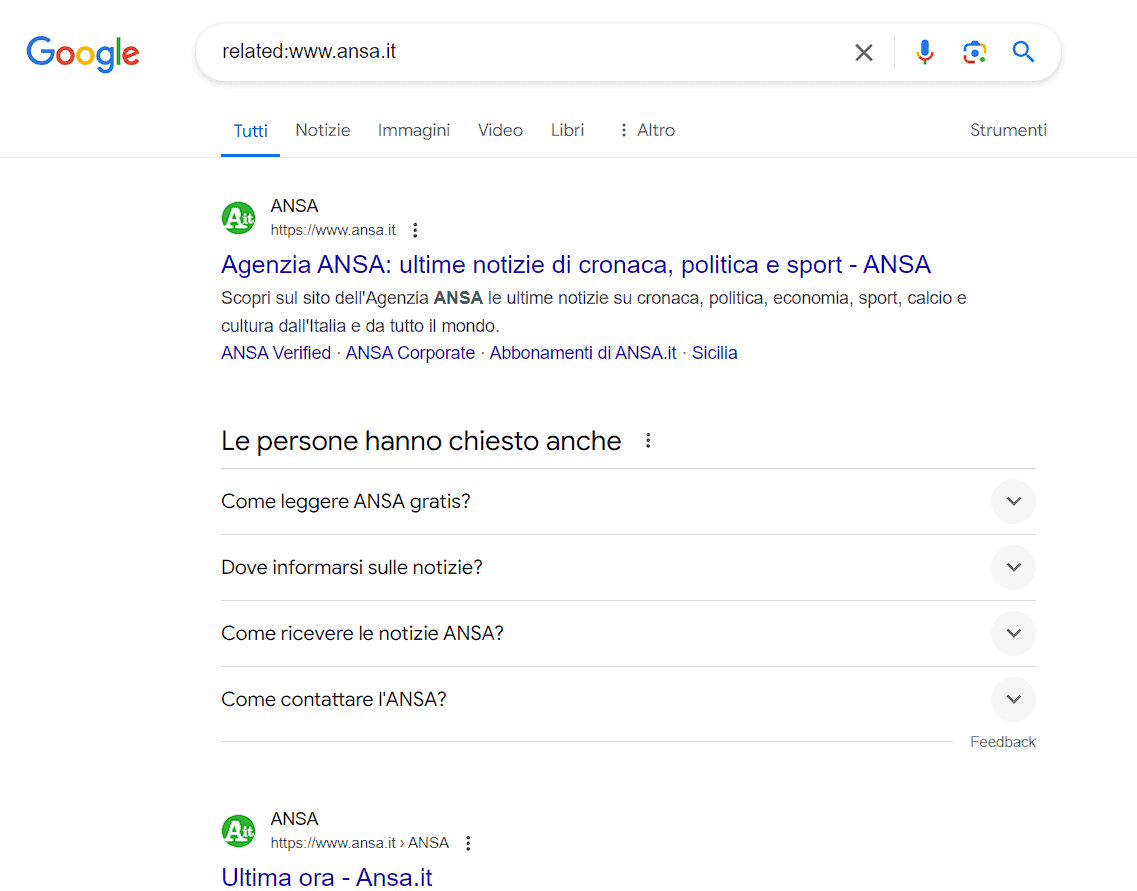Click the magnifying glass search icon
Image resolution: width=1137 pixels, height=891 pixels.
click(x=1023, y=52)
